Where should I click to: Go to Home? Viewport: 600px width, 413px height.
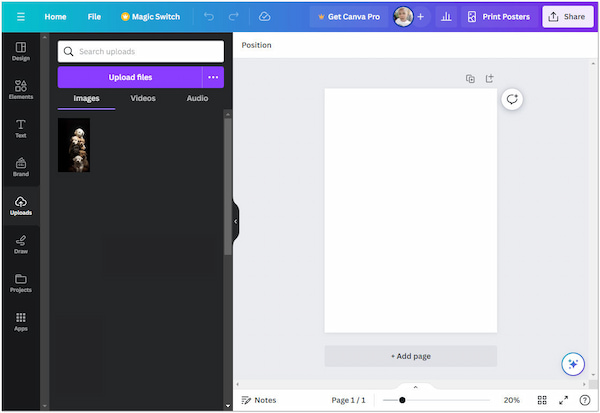[55, 17]
